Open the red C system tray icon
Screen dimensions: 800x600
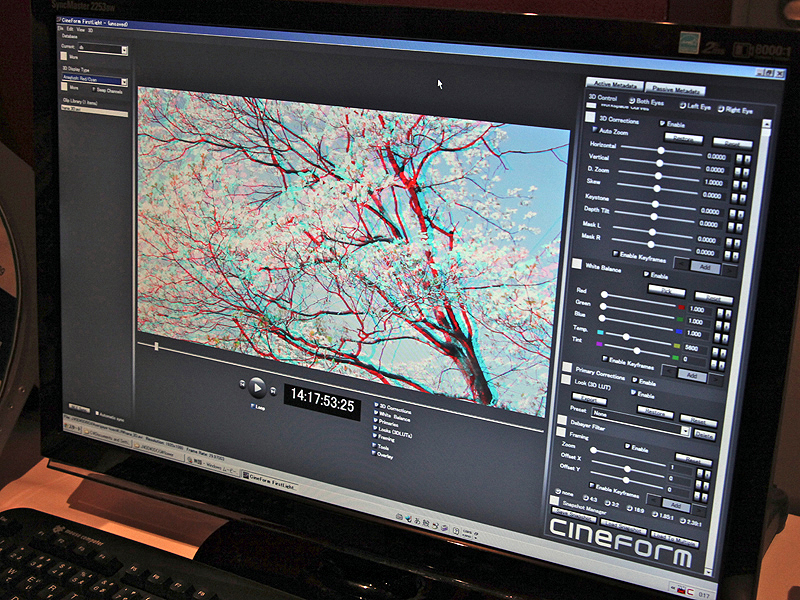(x=689, y=592)
